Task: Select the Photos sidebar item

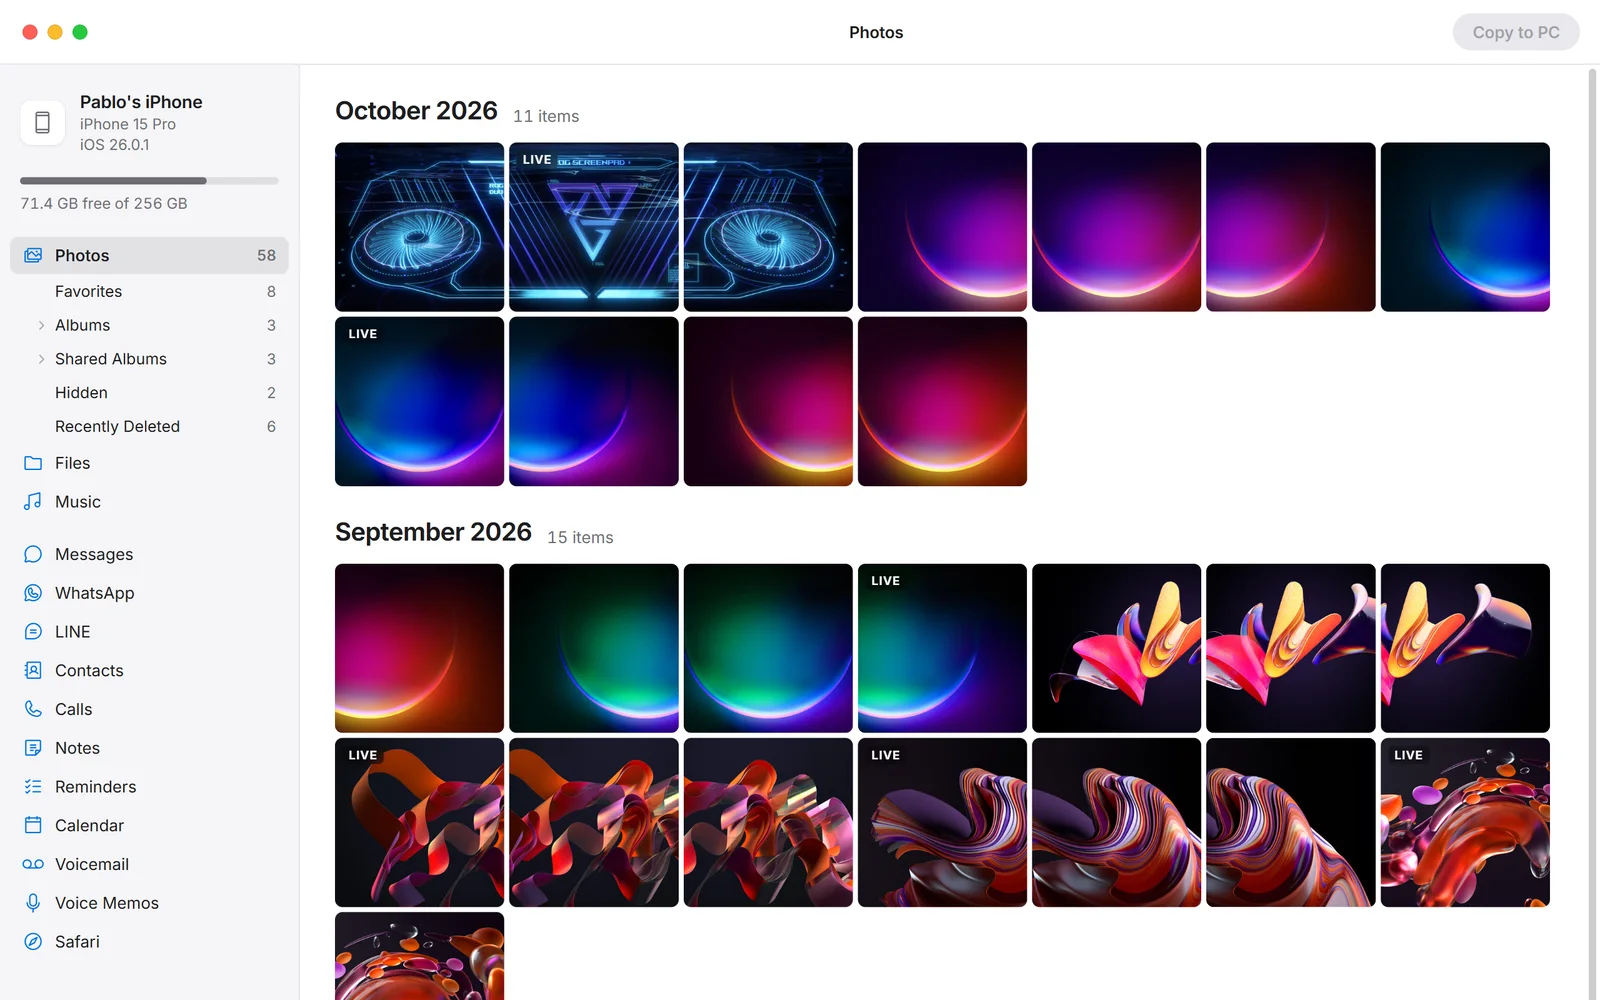Action: (149, 255)
